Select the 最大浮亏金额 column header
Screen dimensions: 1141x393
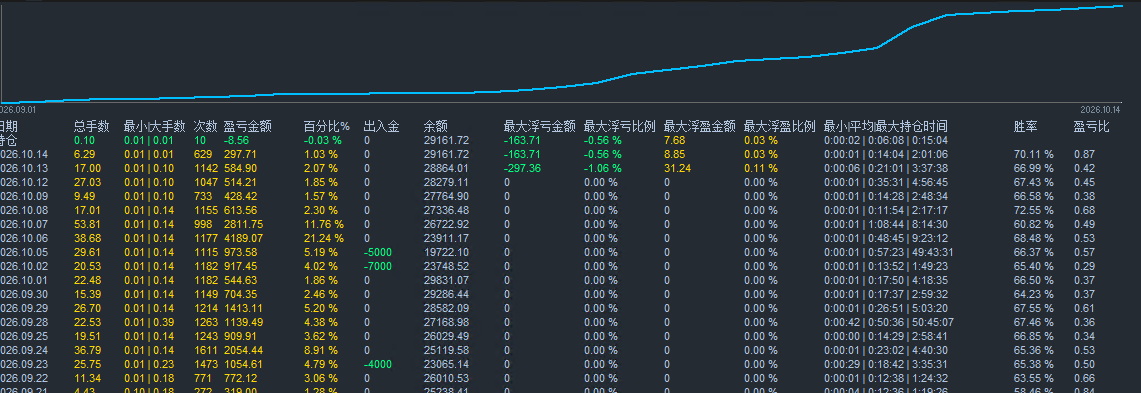[x=540, y=127]
